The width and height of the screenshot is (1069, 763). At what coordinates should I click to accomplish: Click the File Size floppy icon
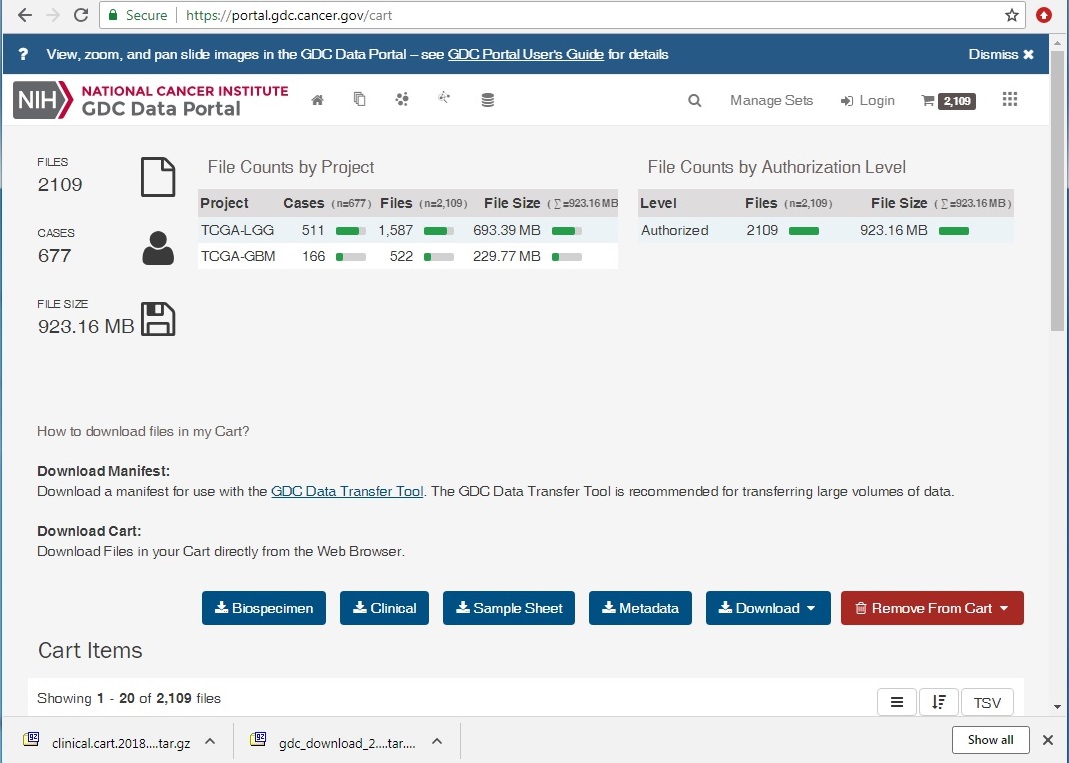coord(158,319)
